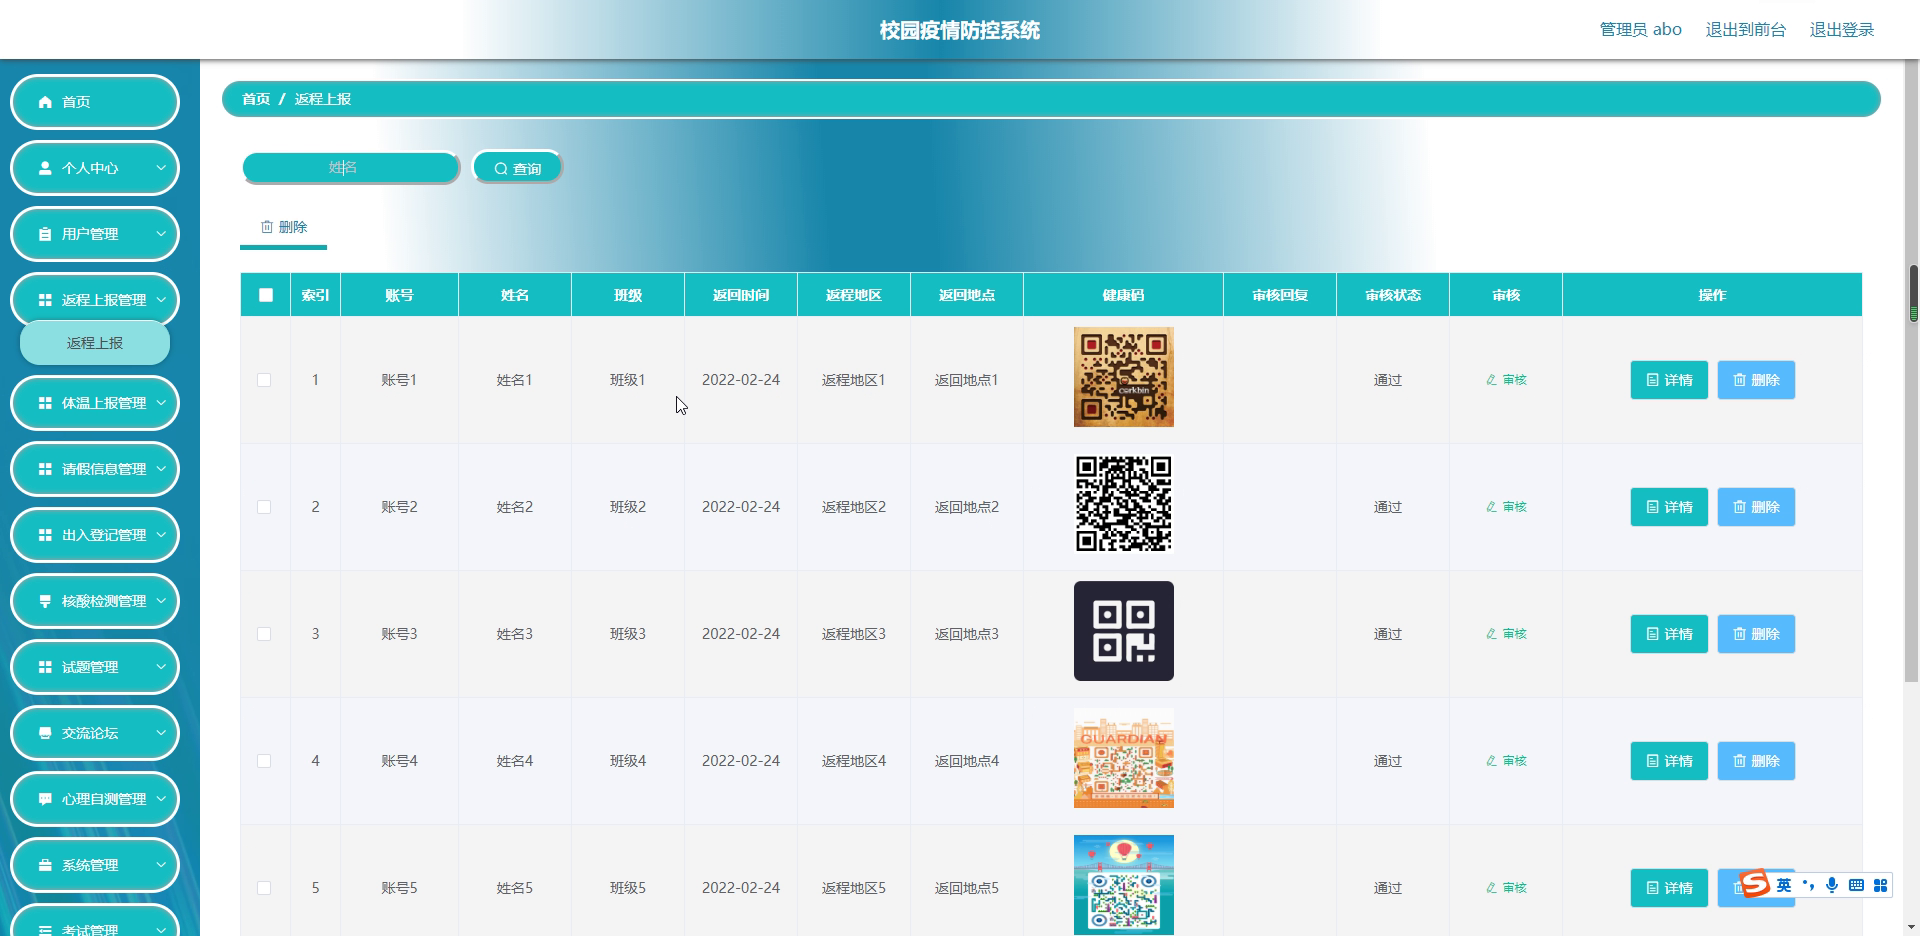Expand the 请假信息管理 menu arrow
1920x936 pixels.
pos(161,469)
